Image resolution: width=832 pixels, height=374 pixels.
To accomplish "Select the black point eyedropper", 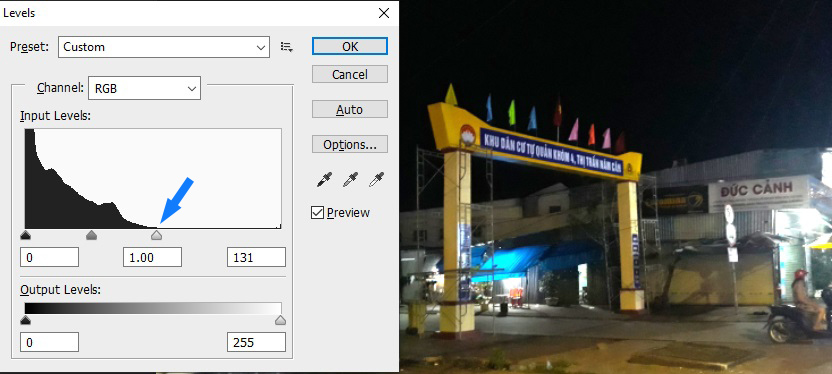I will pos(323,179).
